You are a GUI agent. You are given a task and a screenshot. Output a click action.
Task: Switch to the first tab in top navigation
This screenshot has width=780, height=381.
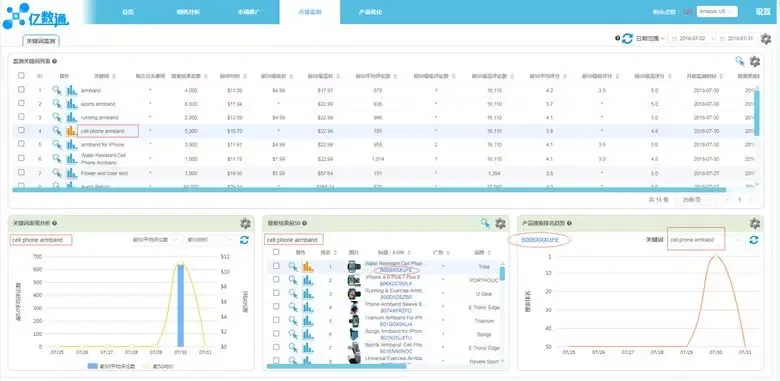pyautogui.click(x=128, y=11)
